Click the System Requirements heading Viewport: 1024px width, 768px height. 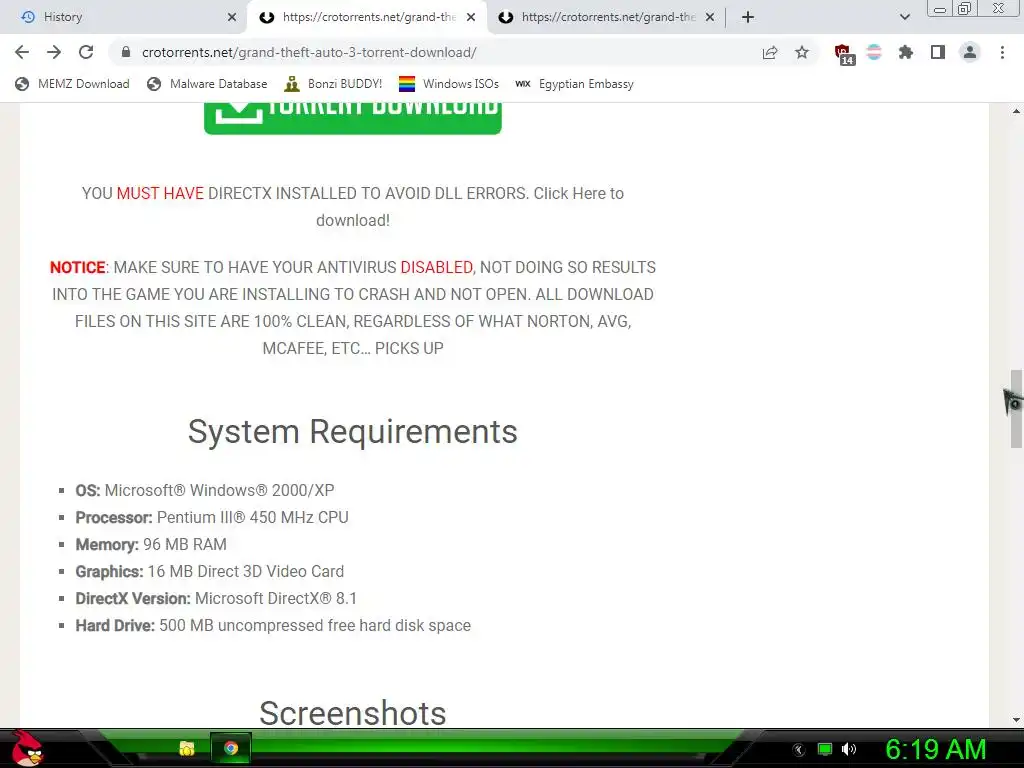point(353,432)
